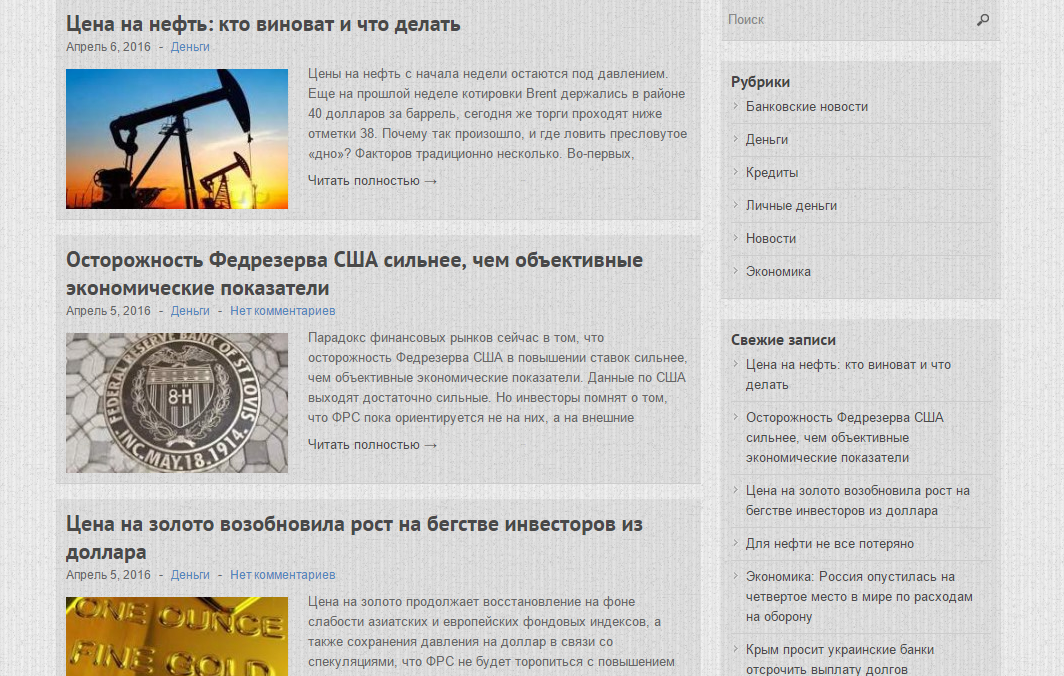Open recent post 'Цена на нефть: кто виноват' in sidebar
This screenshot has width=1064, height=676.
point(848,375)
